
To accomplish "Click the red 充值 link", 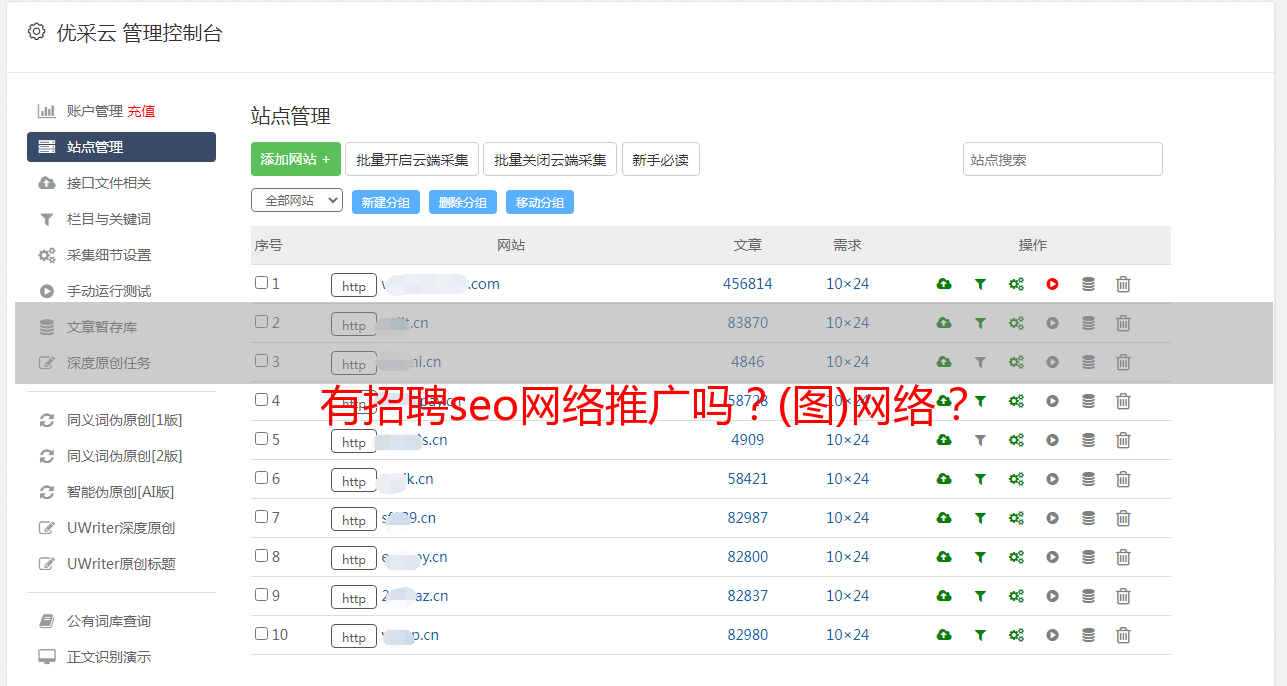I will coord(141,111).
